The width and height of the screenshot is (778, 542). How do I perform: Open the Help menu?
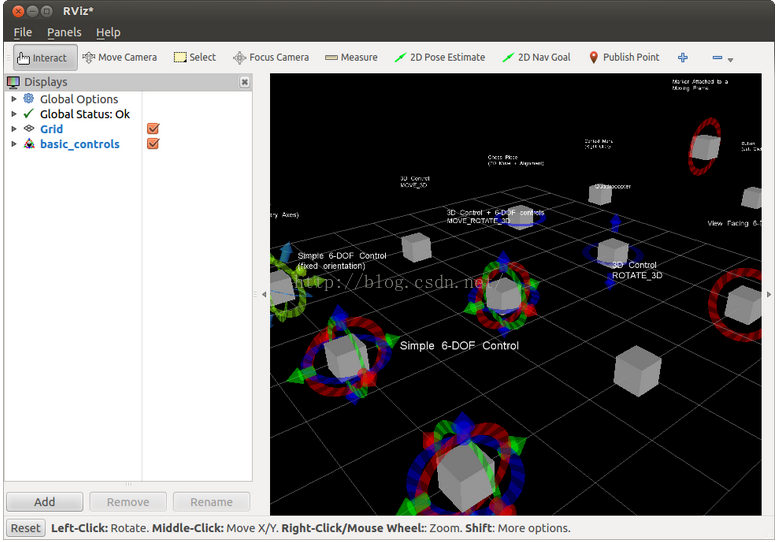click(x=108, y=32)
